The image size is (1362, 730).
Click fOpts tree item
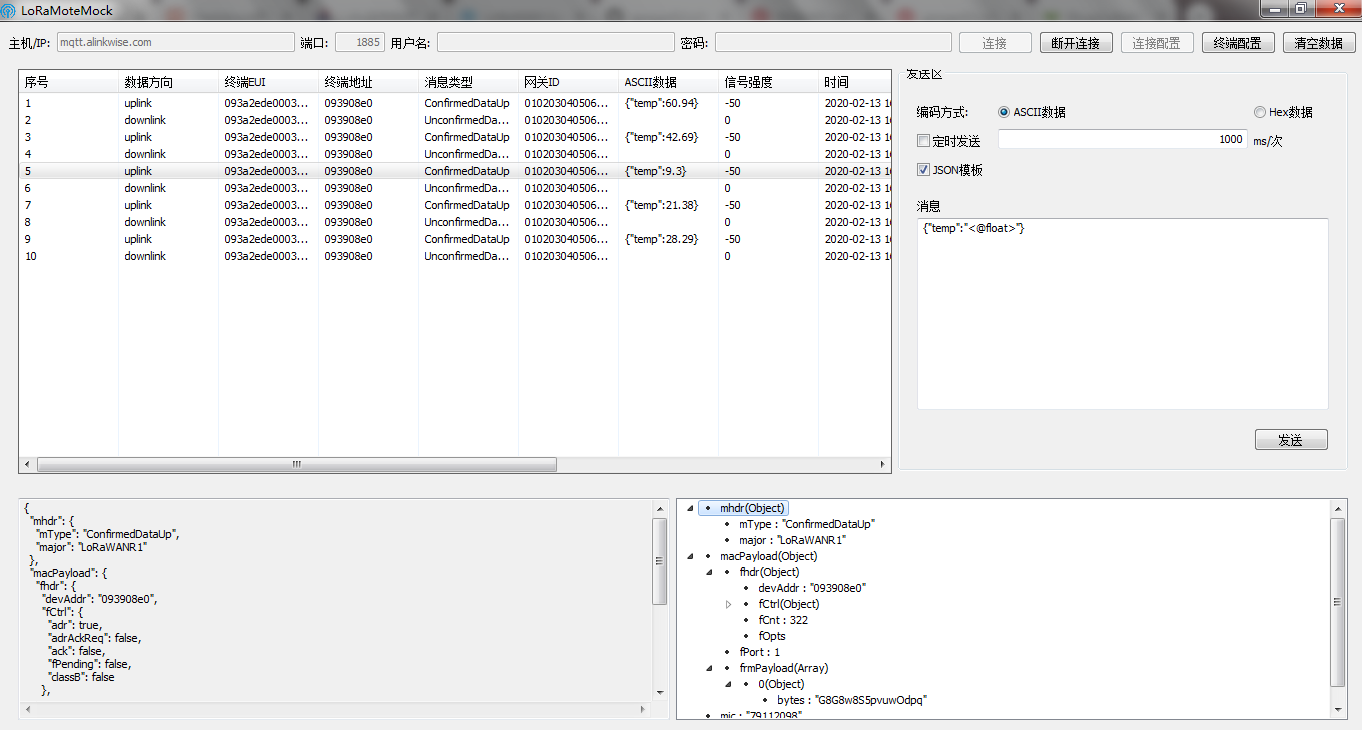(x=772, y=636)
